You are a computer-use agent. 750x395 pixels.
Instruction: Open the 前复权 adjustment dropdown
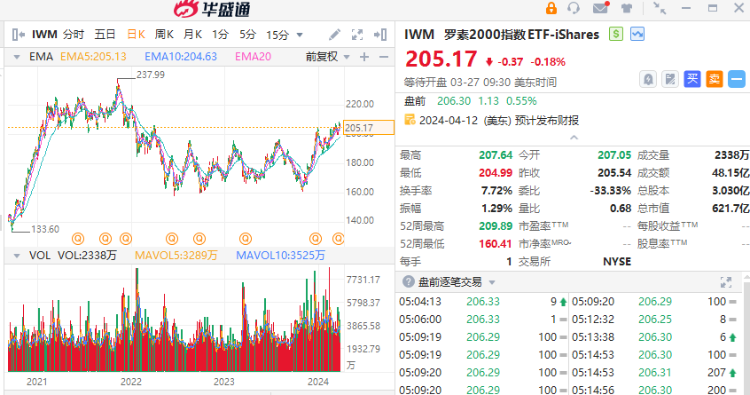(328, 57)
